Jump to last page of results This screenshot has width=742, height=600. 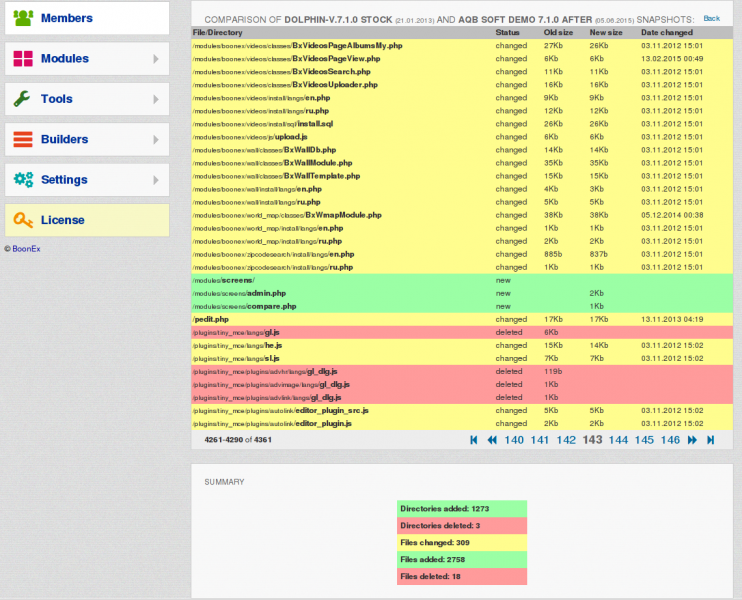[x=711, y=439]
